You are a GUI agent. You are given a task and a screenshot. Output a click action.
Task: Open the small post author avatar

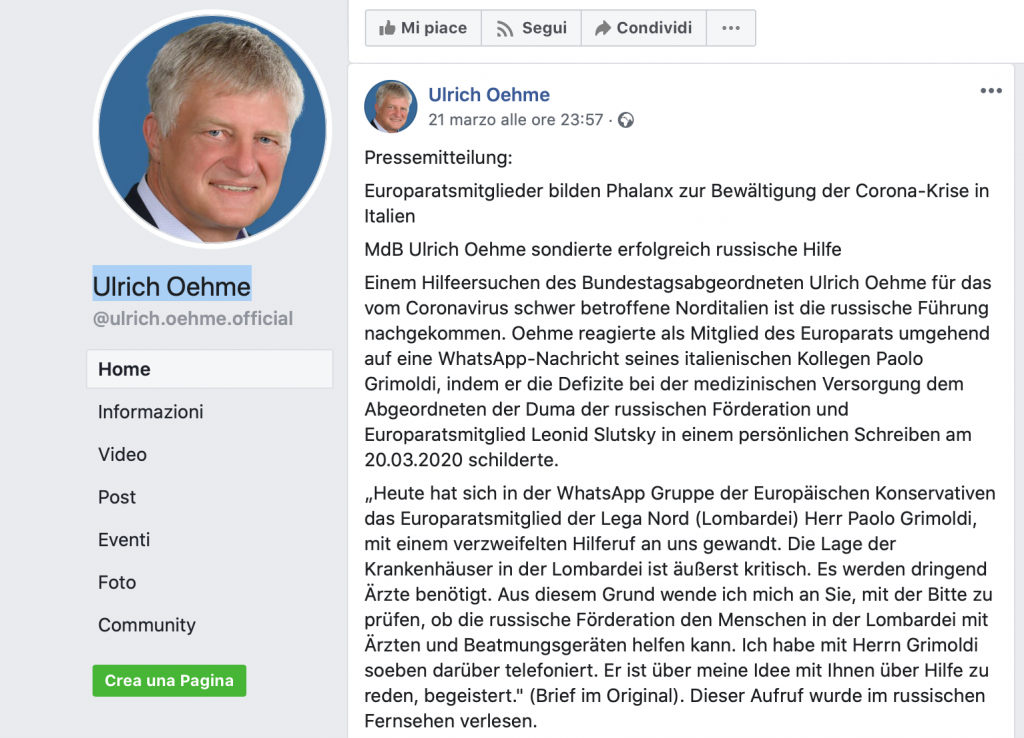click(391, 106)
